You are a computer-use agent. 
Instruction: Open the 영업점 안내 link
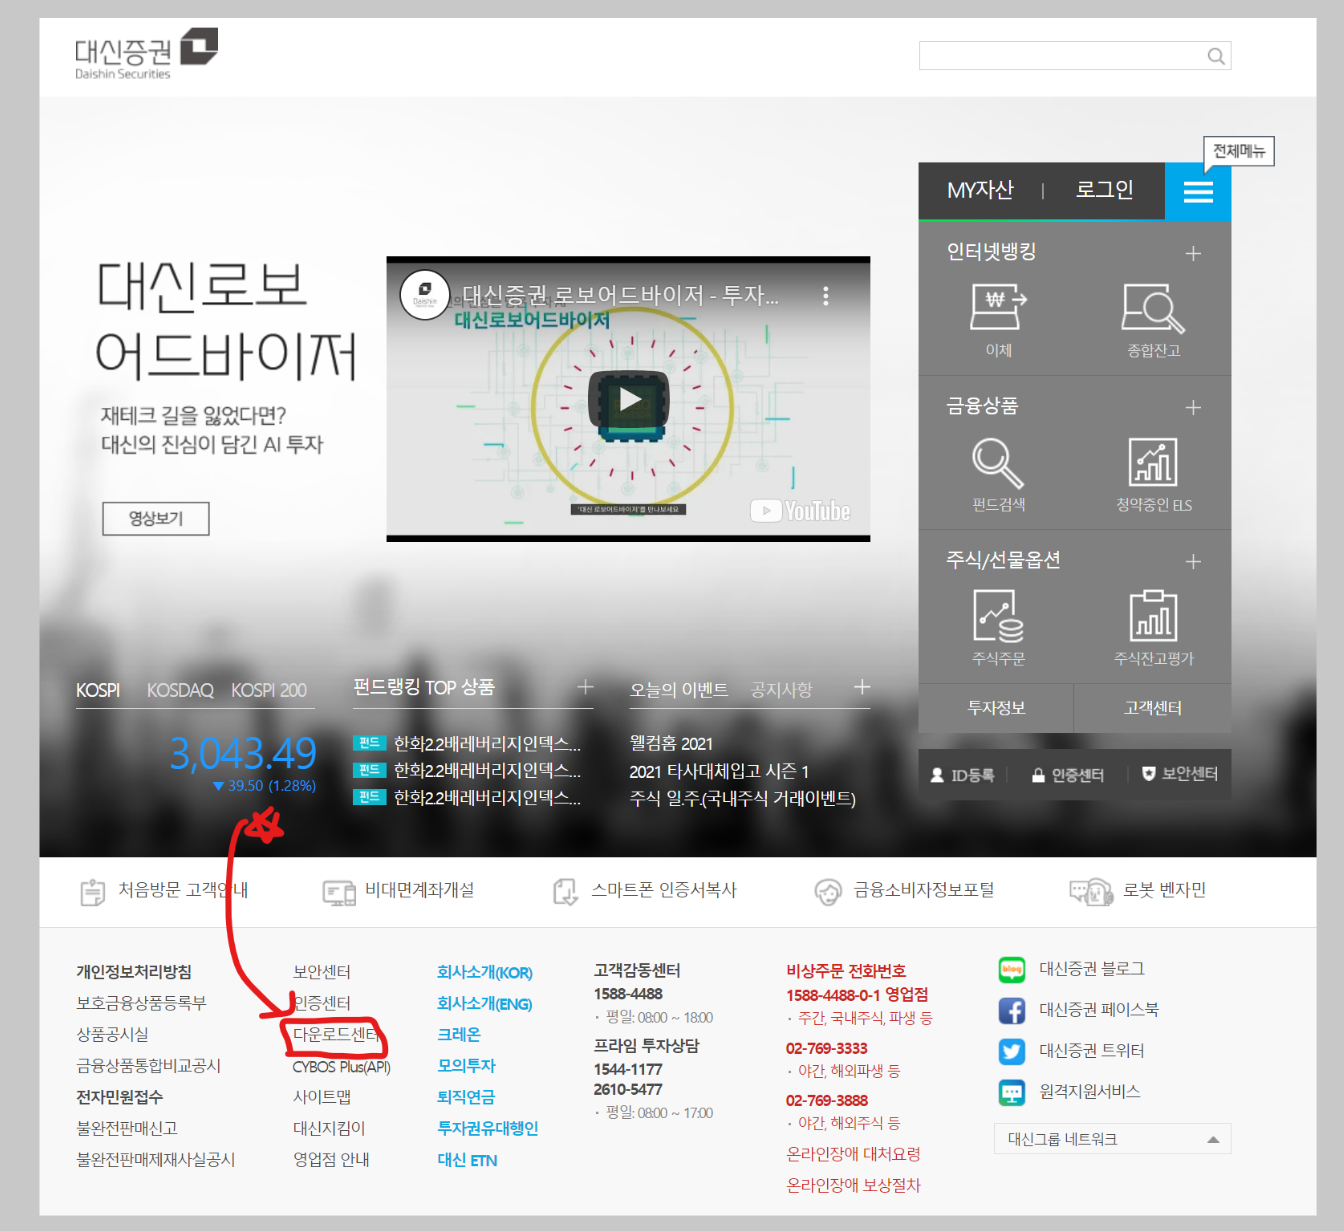point(331,1160)
